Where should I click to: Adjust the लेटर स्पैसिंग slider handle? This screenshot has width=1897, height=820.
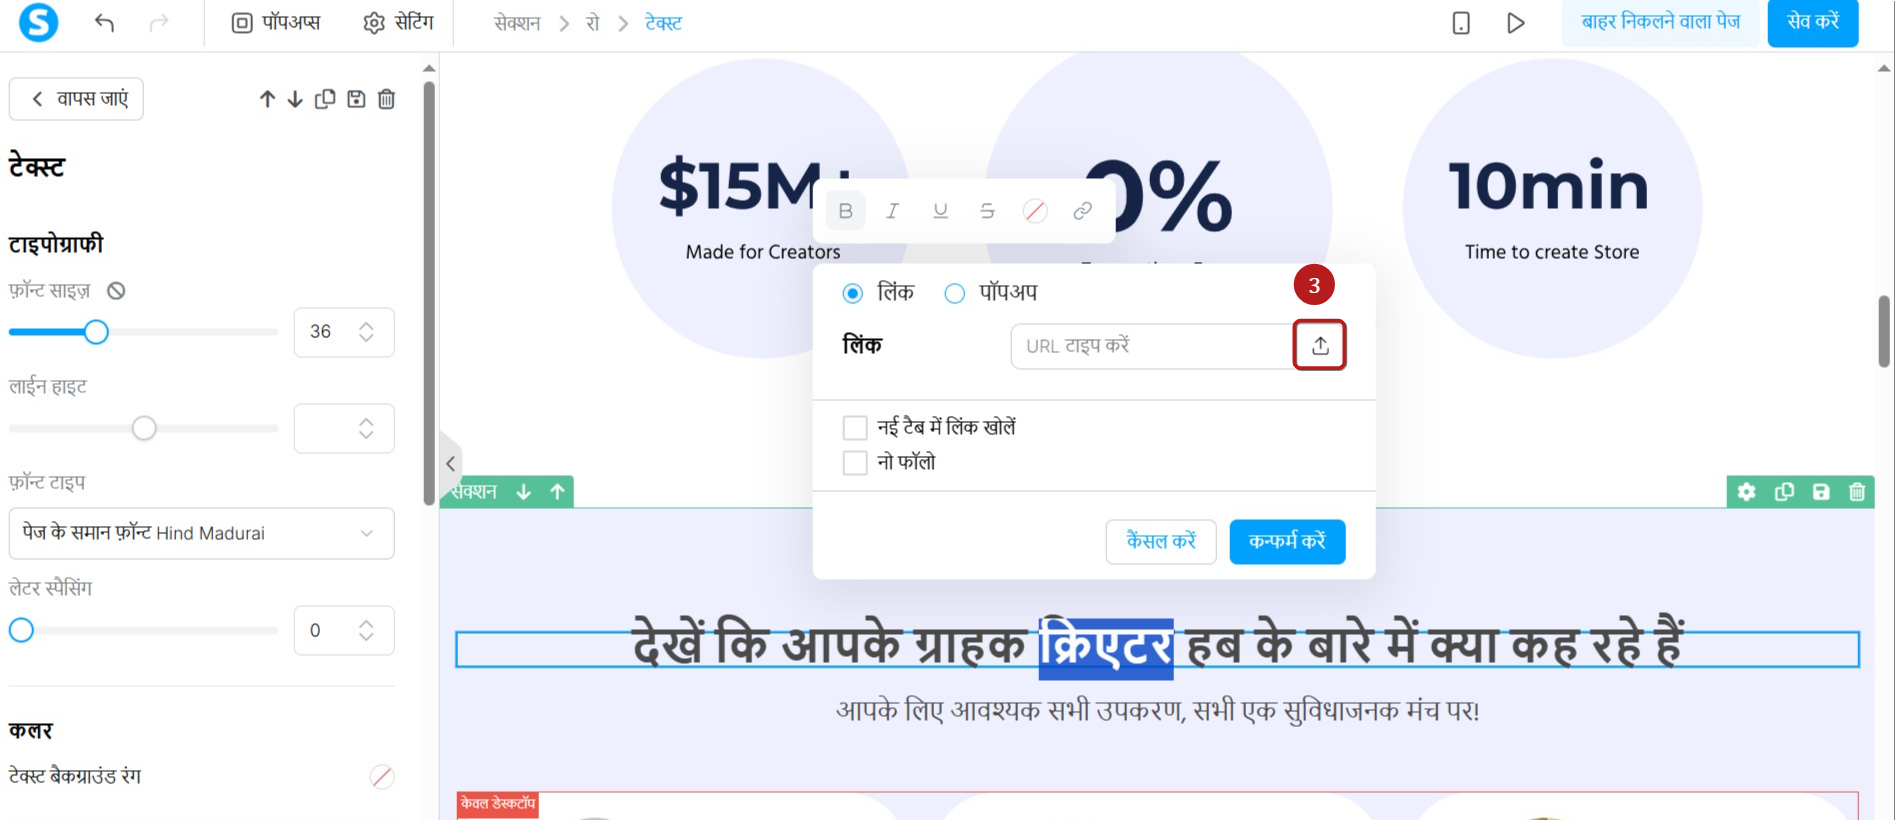point(21,630)
